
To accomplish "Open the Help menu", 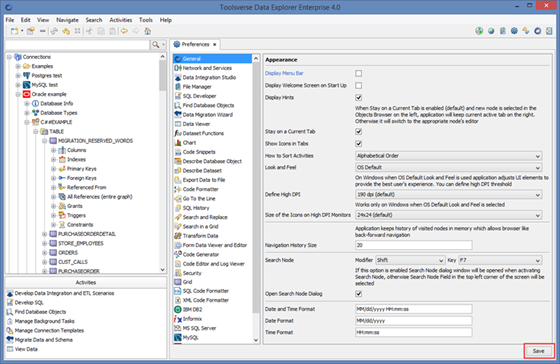I will pyautogui.click(x=166, y=20).
